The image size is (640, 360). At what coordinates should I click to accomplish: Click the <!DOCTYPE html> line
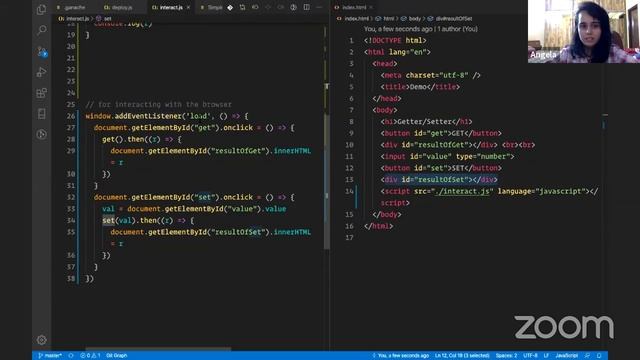pyautogui.click(x=395, y=40)
